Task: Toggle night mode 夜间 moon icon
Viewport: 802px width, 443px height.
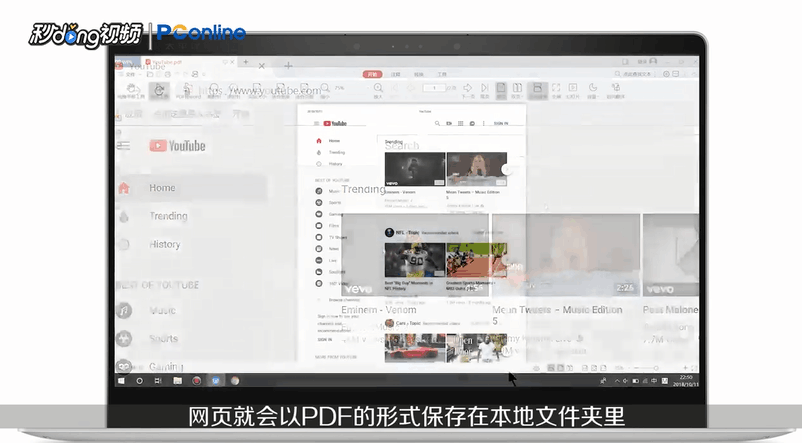Action: 593,91
